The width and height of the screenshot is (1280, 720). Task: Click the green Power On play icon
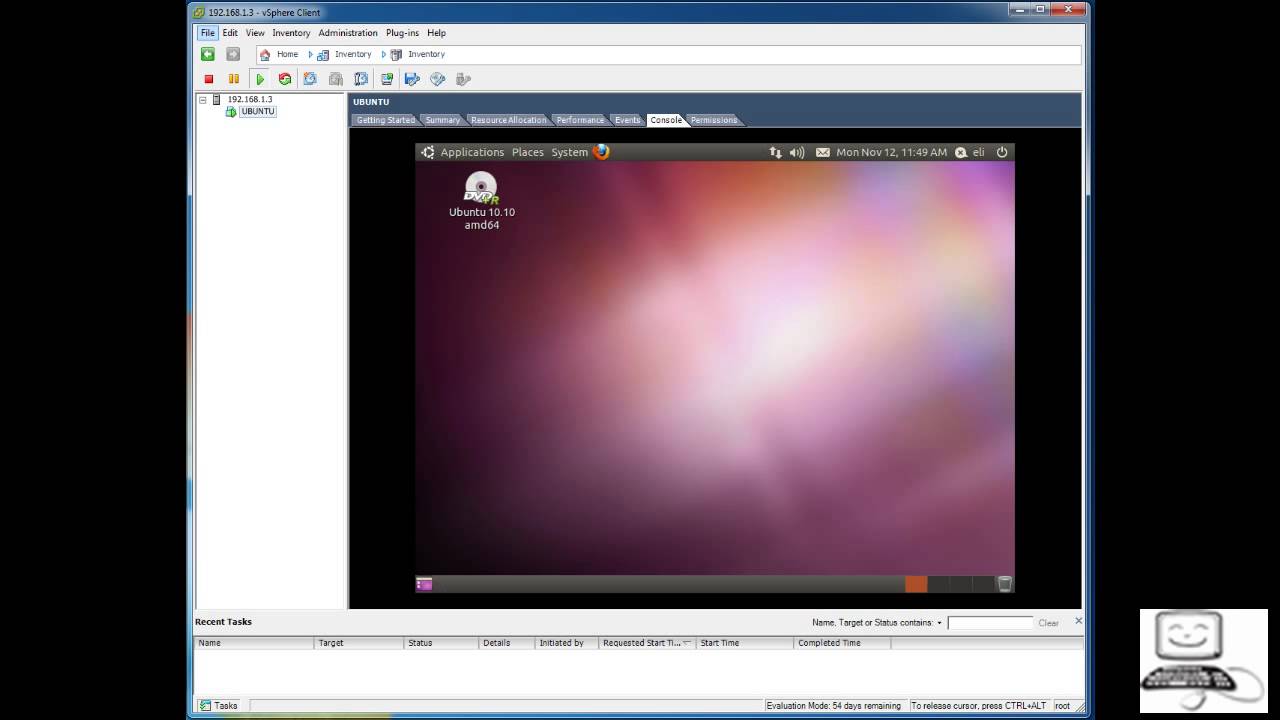(x=260, y=79)
